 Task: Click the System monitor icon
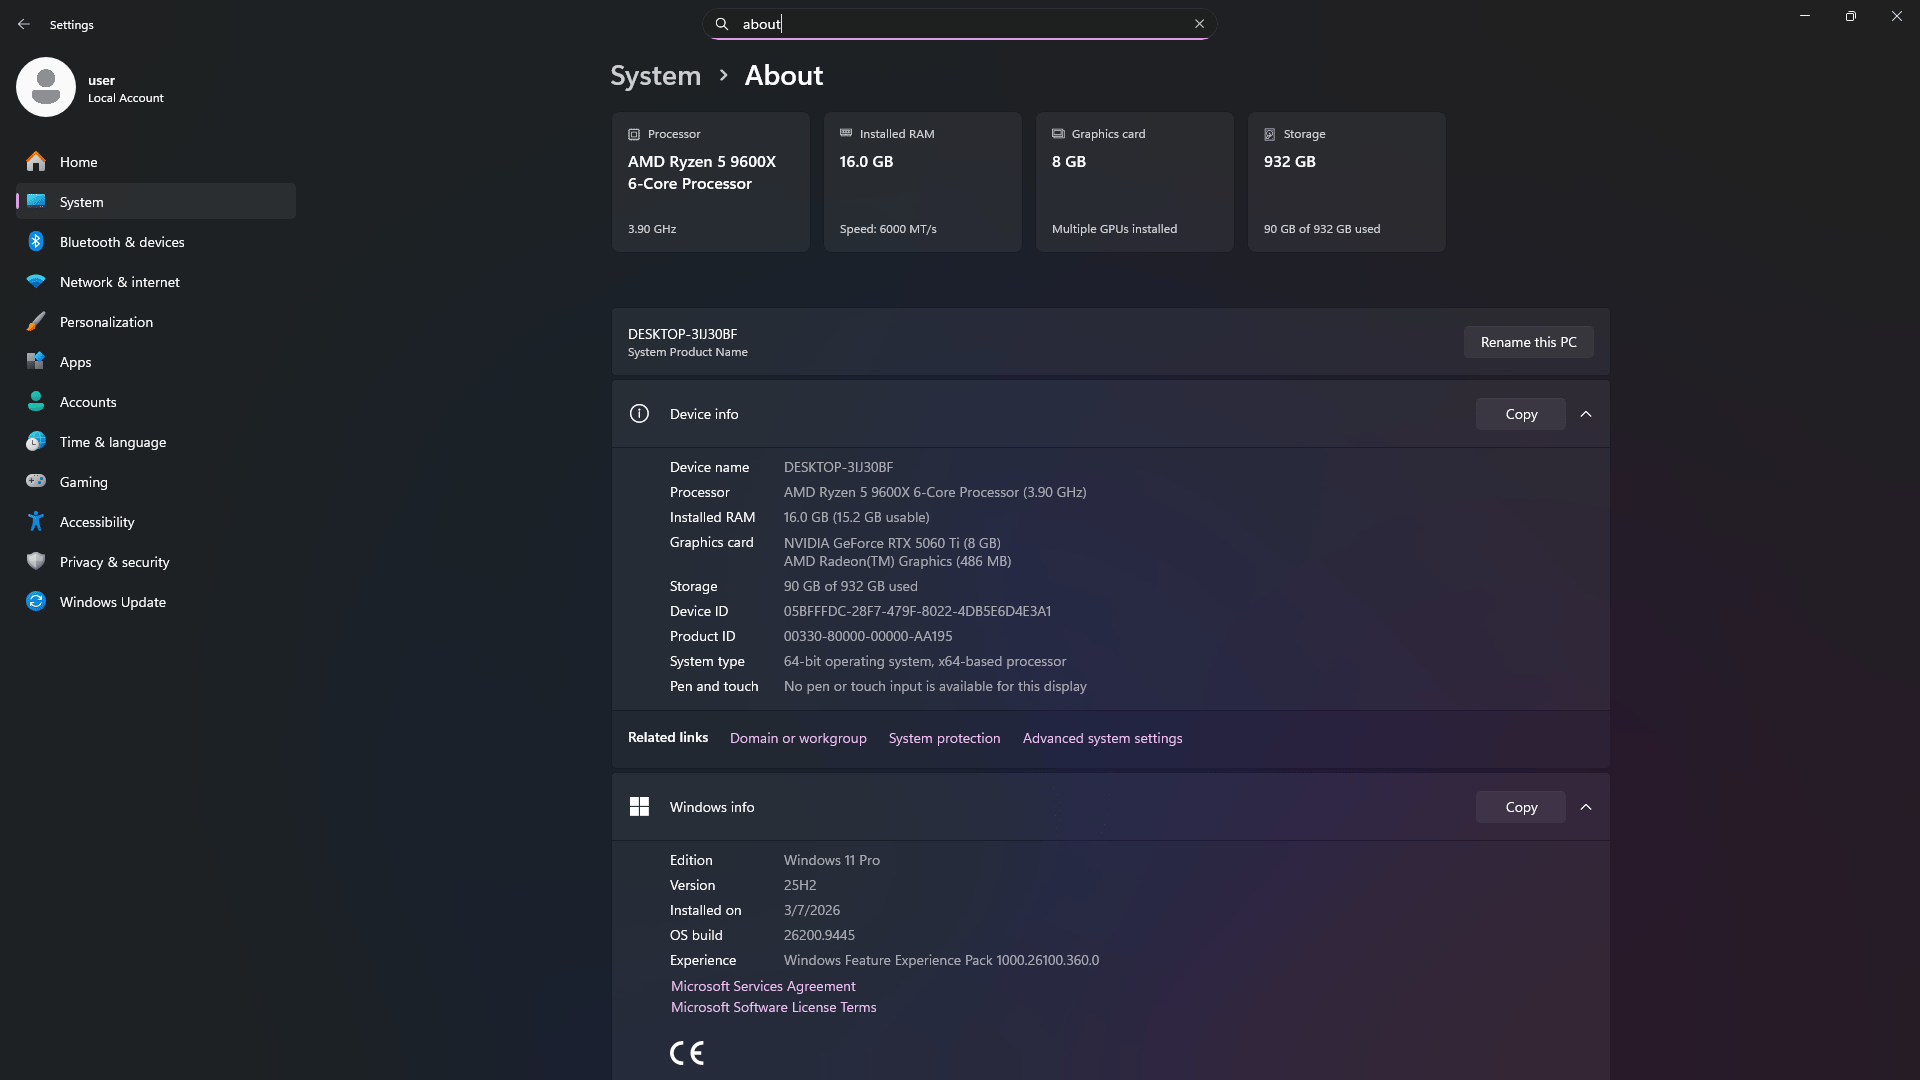click(x=36, y=201)
